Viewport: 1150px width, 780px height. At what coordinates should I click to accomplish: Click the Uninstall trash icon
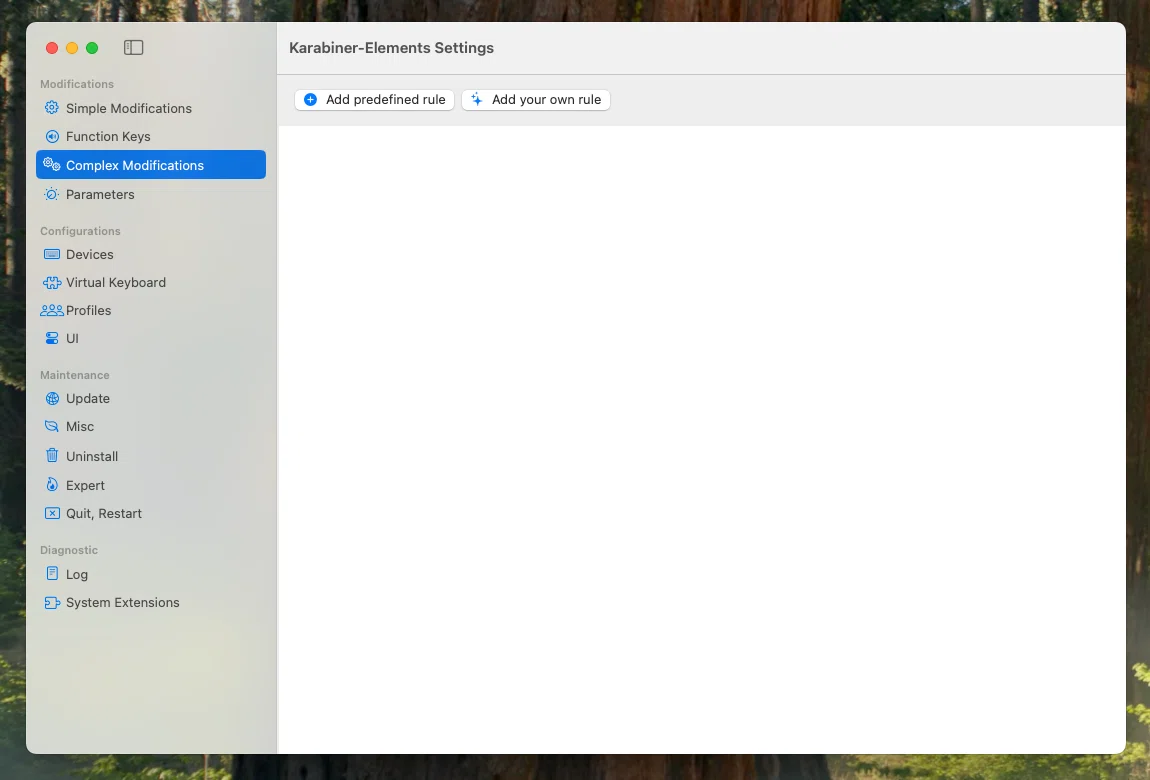51,455
